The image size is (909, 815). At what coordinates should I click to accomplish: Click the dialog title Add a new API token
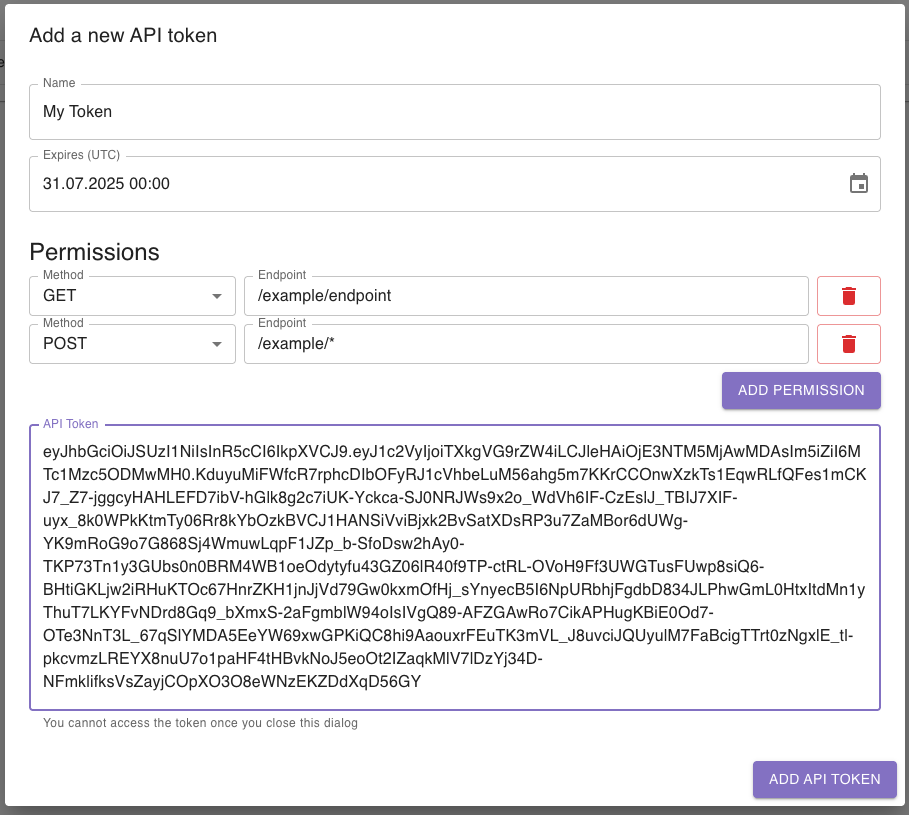tap(124, 34)
